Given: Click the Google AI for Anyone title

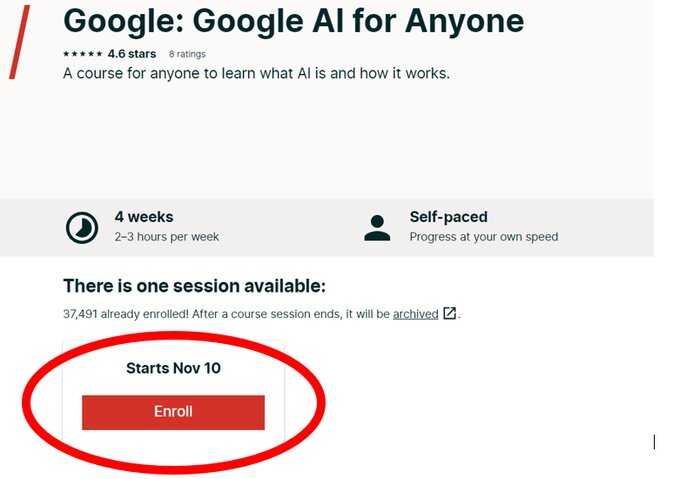Looking at the screenshot, I should [x=294, y=21].
